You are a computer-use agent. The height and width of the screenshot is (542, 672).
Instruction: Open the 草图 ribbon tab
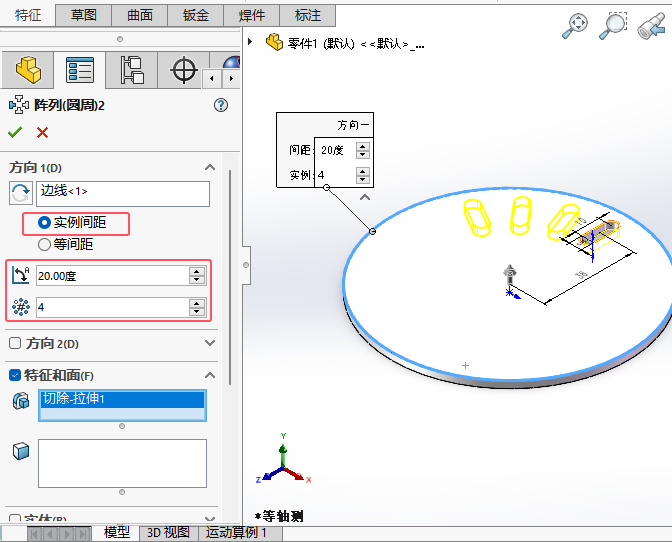[x=84, y=15]
